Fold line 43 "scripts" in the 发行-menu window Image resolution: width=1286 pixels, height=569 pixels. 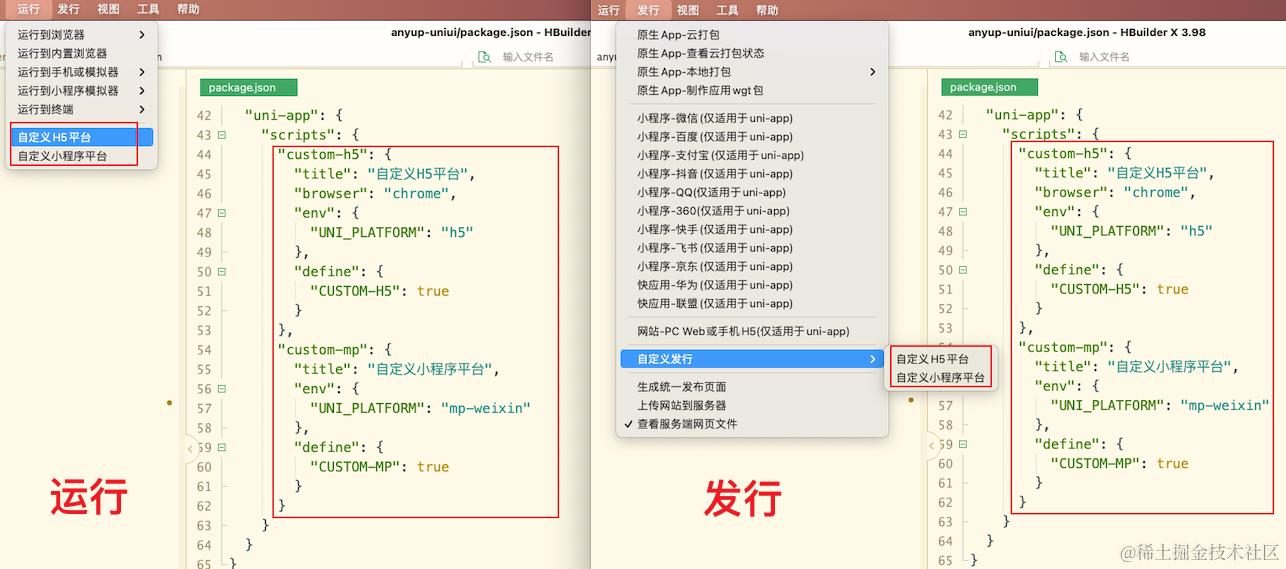coord(963,134)
